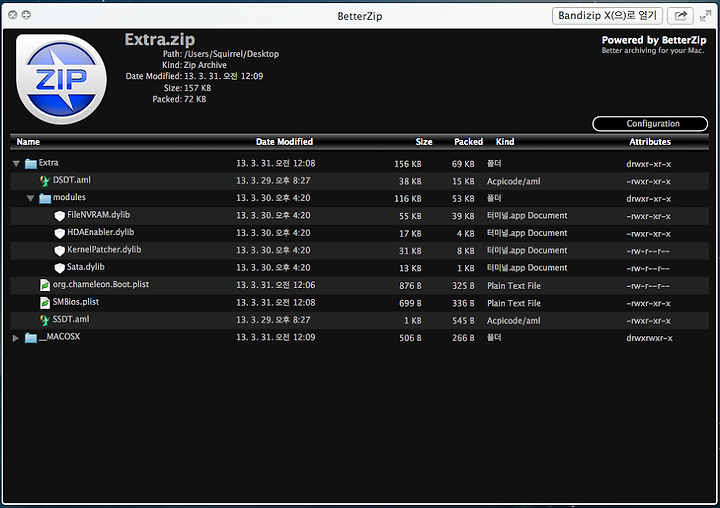Click the SMBios.plist file icon
720x508 pixels.
click(45, 303)
